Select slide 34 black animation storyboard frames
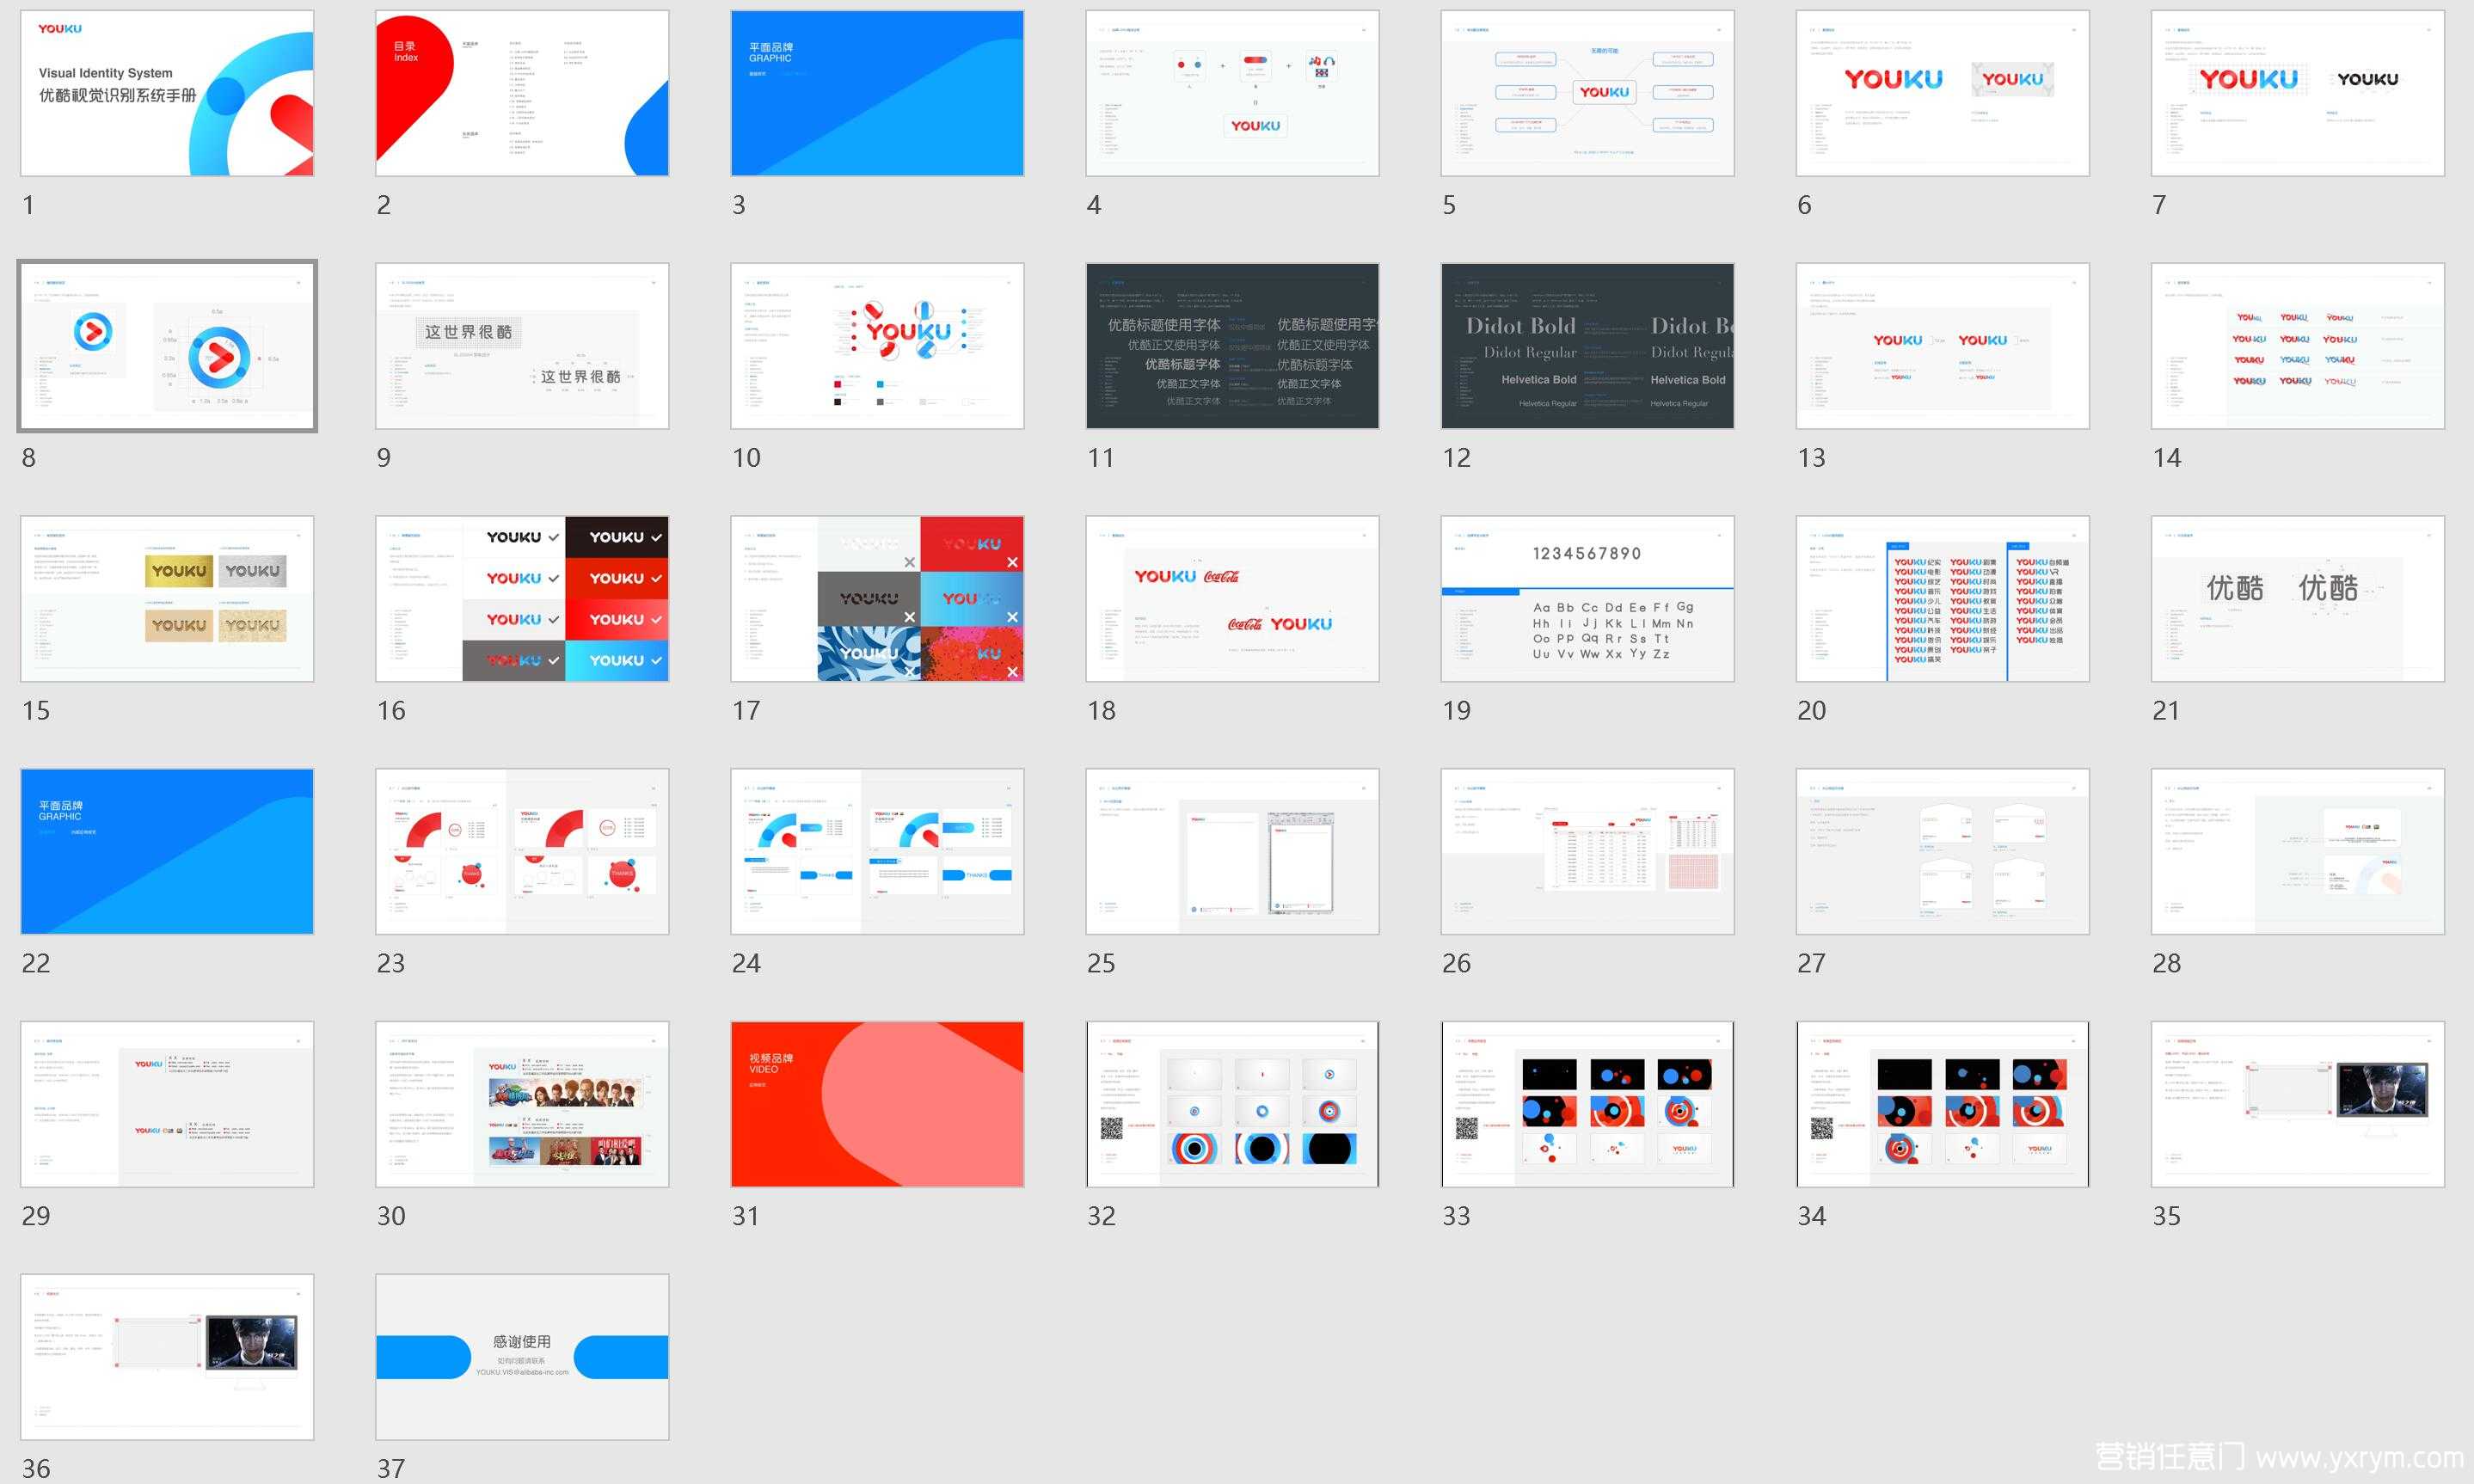 coord(1942,1105)
